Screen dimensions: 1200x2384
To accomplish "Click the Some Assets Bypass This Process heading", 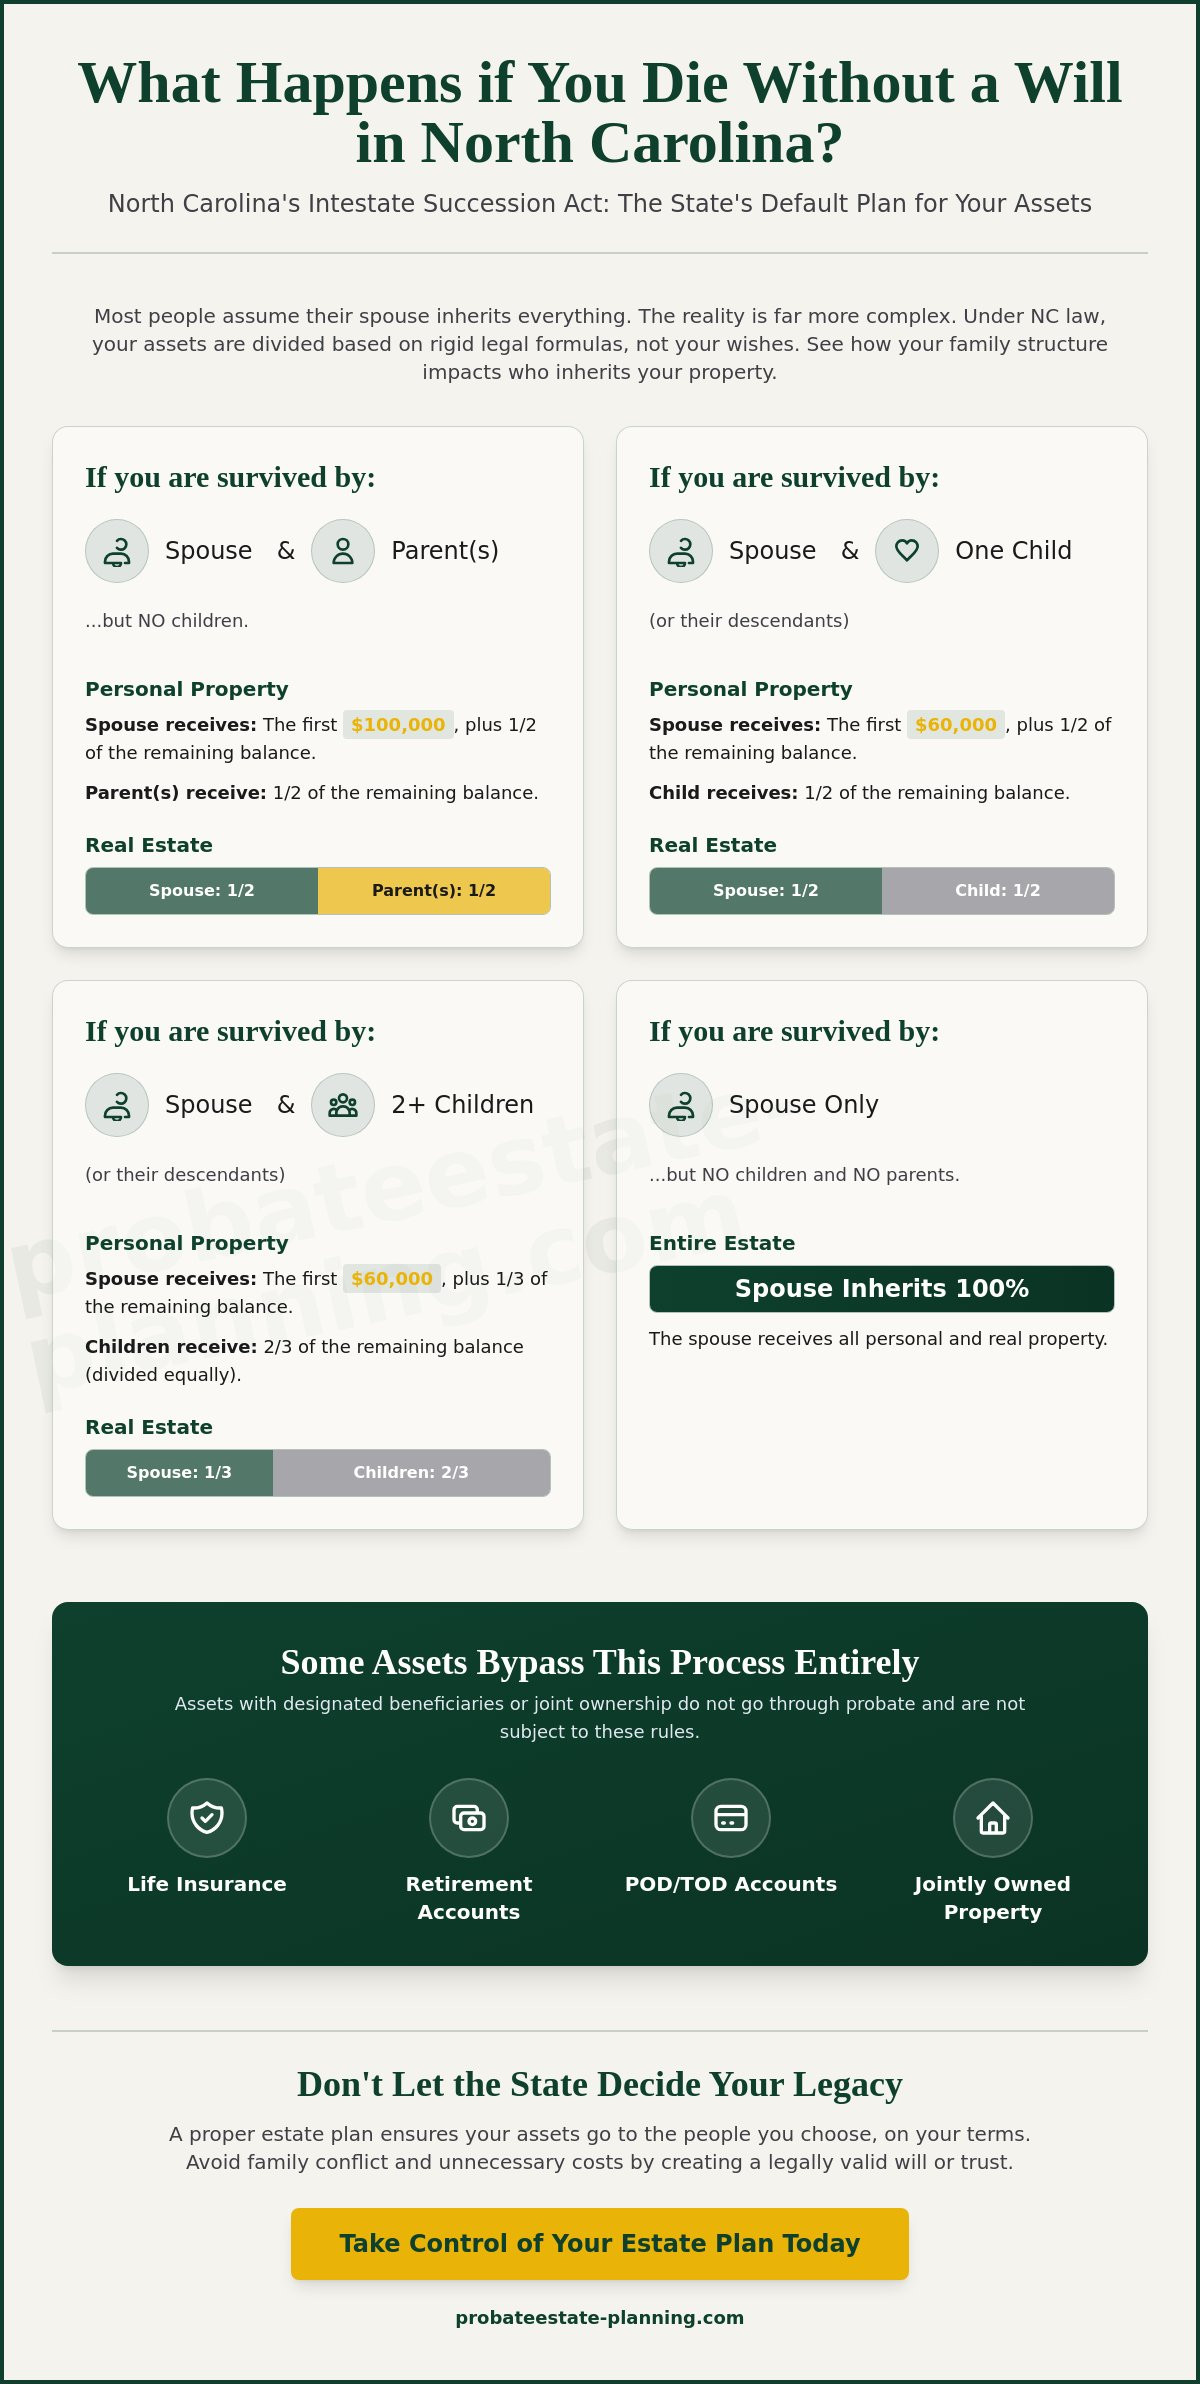I will pos(600,1662).
